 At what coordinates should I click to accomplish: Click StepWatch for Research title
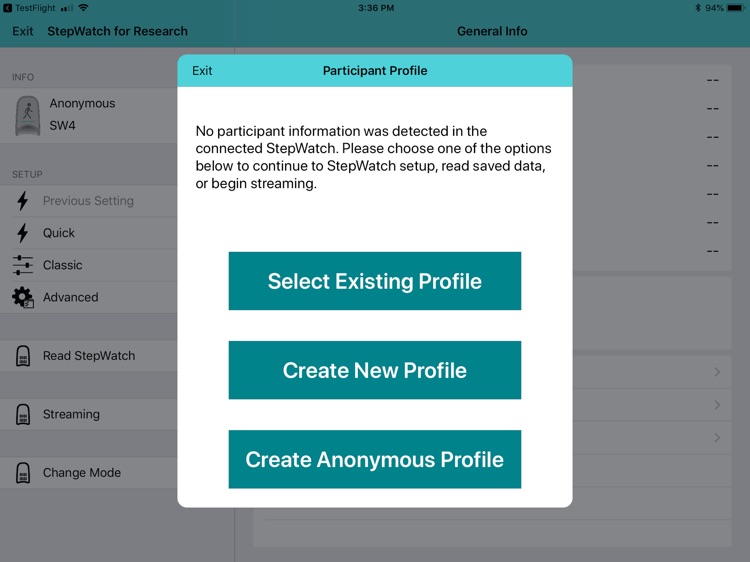(x=117, y=31)
